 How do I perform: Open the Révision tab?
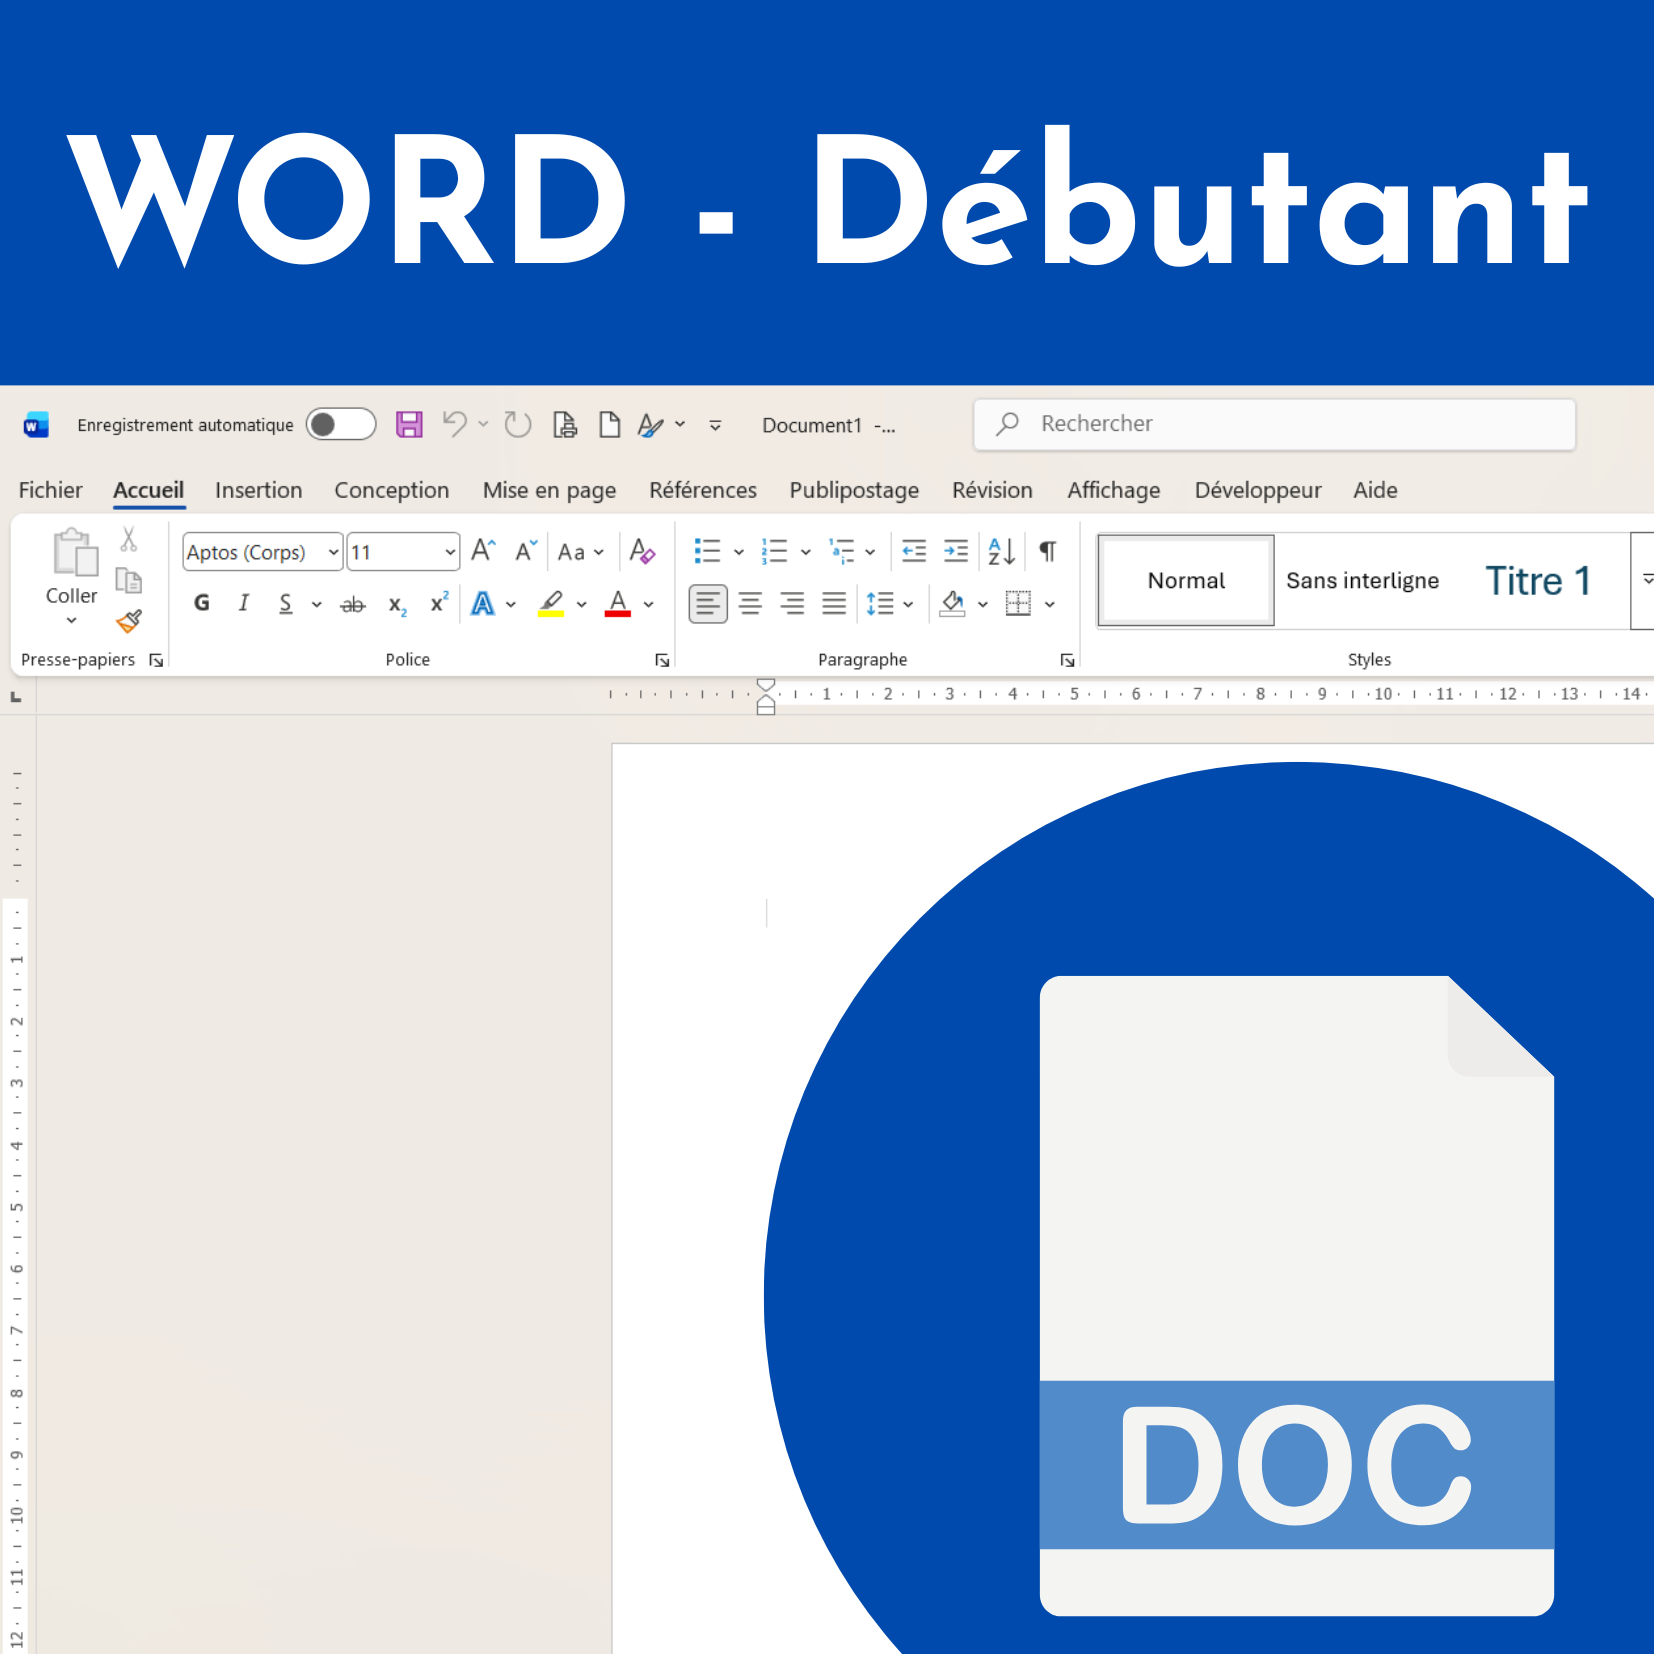coord(992,490)
